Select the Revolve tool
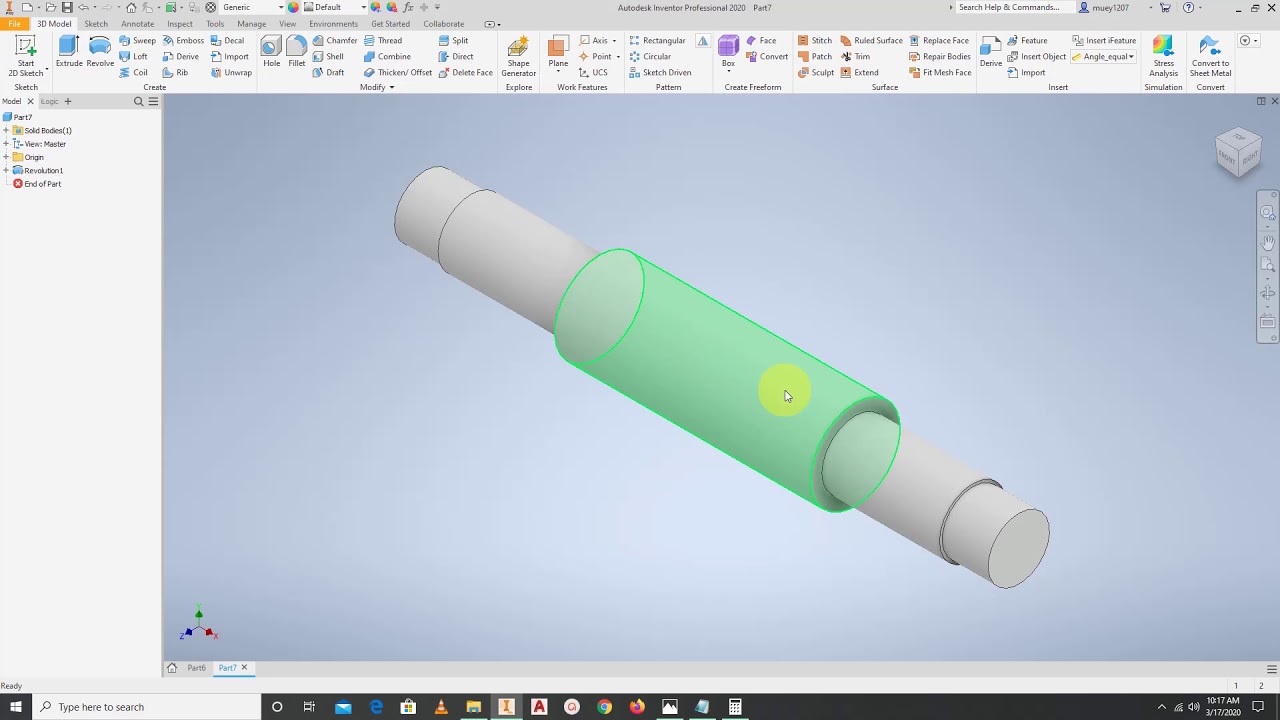The height and width of the screenshot is (720, 1280). coord(100,52)
